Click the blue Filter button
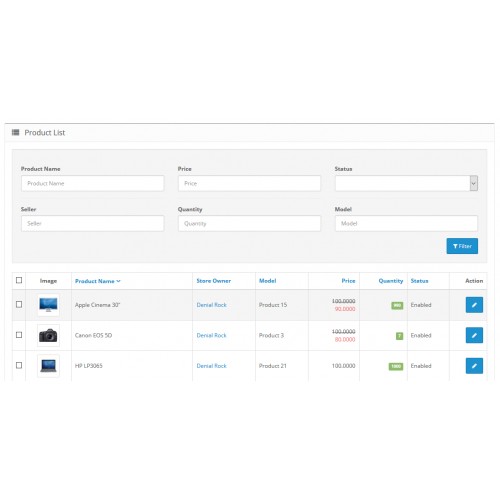Viewport: 500px width, 500px height. (x=462, y=246)
